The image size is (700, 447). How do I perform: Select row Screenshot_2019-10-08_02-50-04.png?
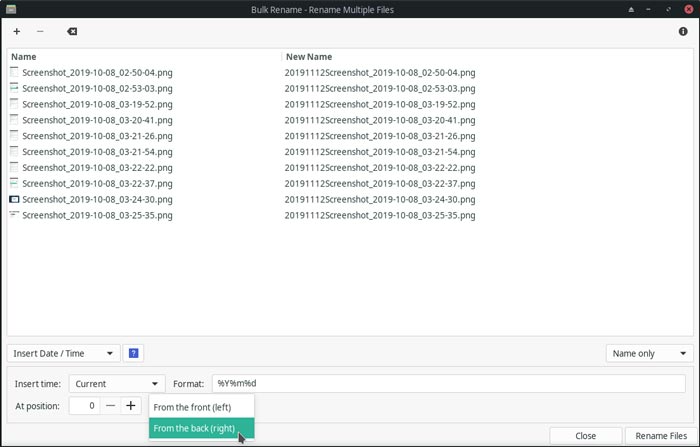click(350, 72)
